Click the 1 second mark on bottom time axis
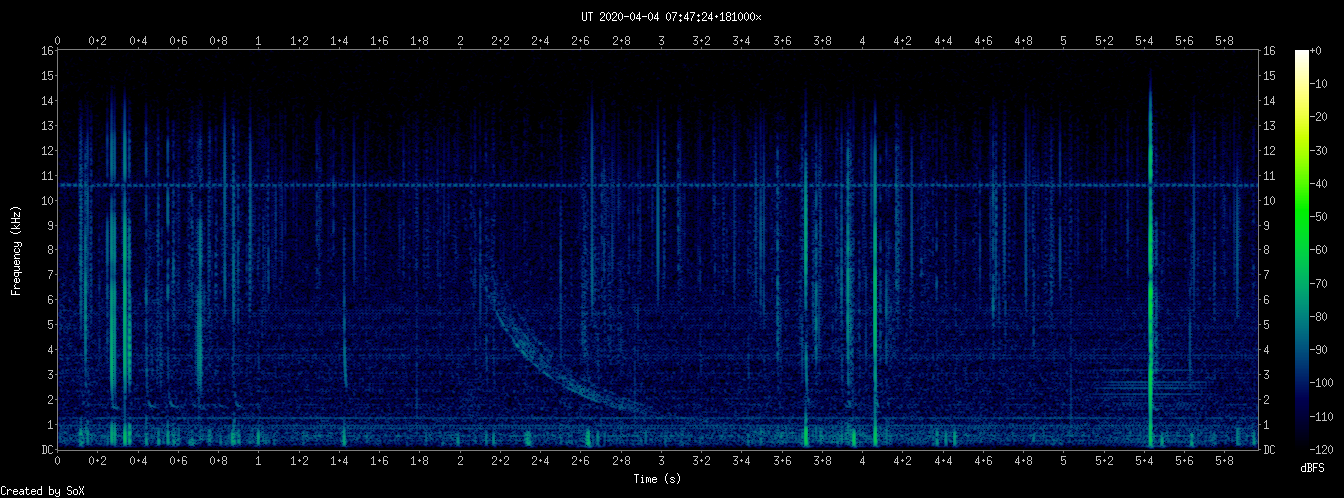The width and height of the screenshot is (1344, 498). pyautogui.click(x=259, y=463)
